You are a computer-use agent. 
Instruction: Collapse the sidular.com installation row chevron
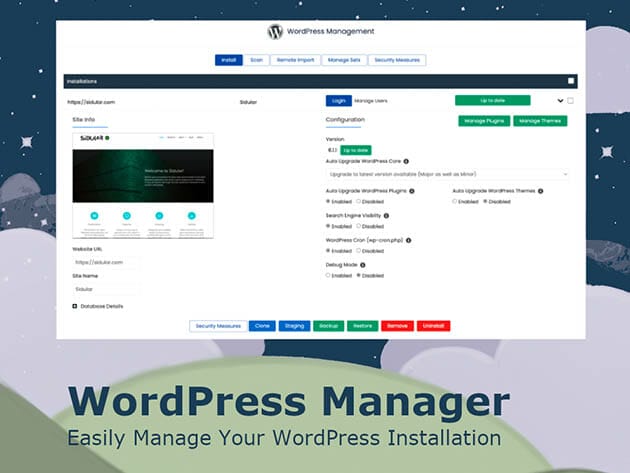[558, 101]
